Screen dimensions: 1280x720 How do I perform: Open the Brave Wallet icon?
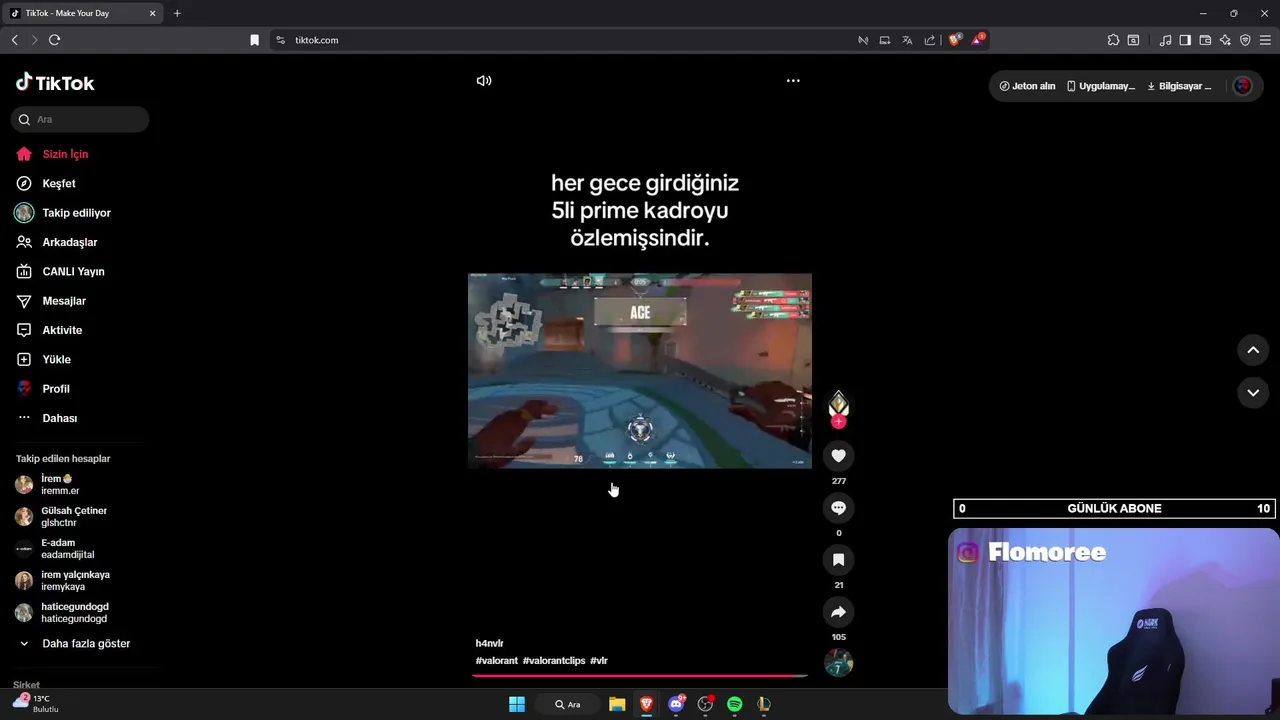(x=1205, y=40)
